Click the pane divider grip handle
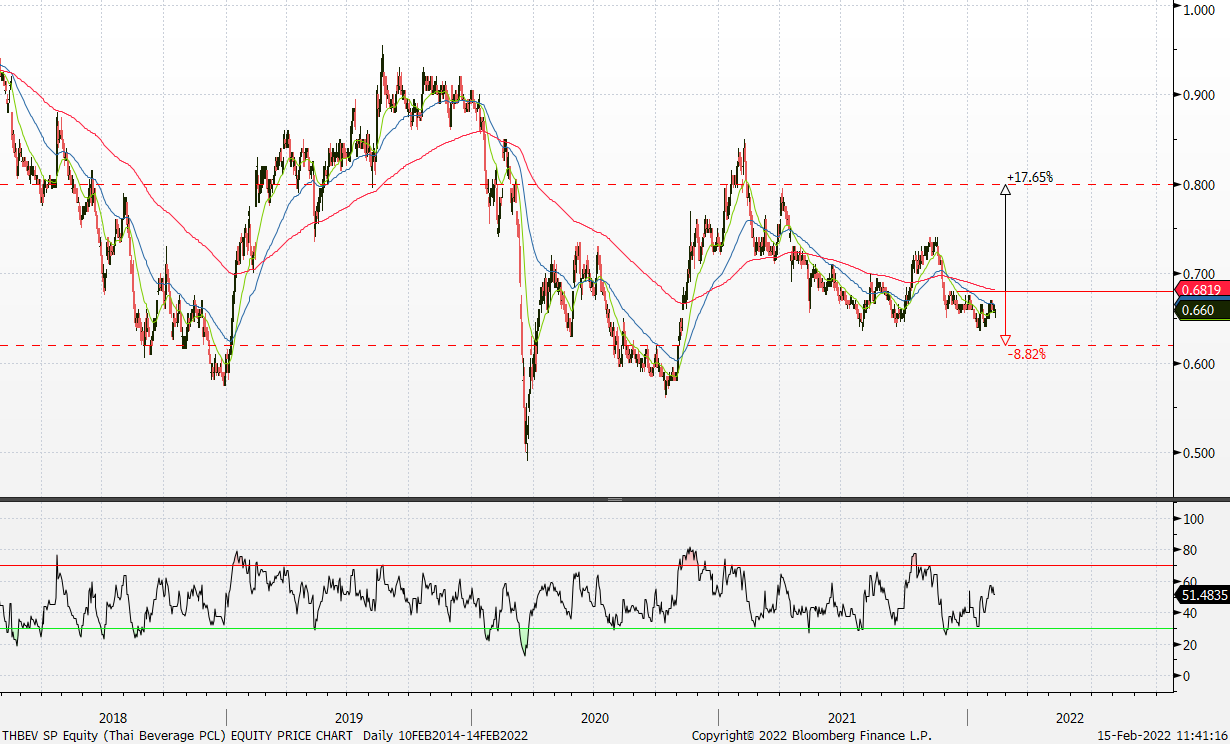This screenshot has width=1230, height=744. point(615,499)
